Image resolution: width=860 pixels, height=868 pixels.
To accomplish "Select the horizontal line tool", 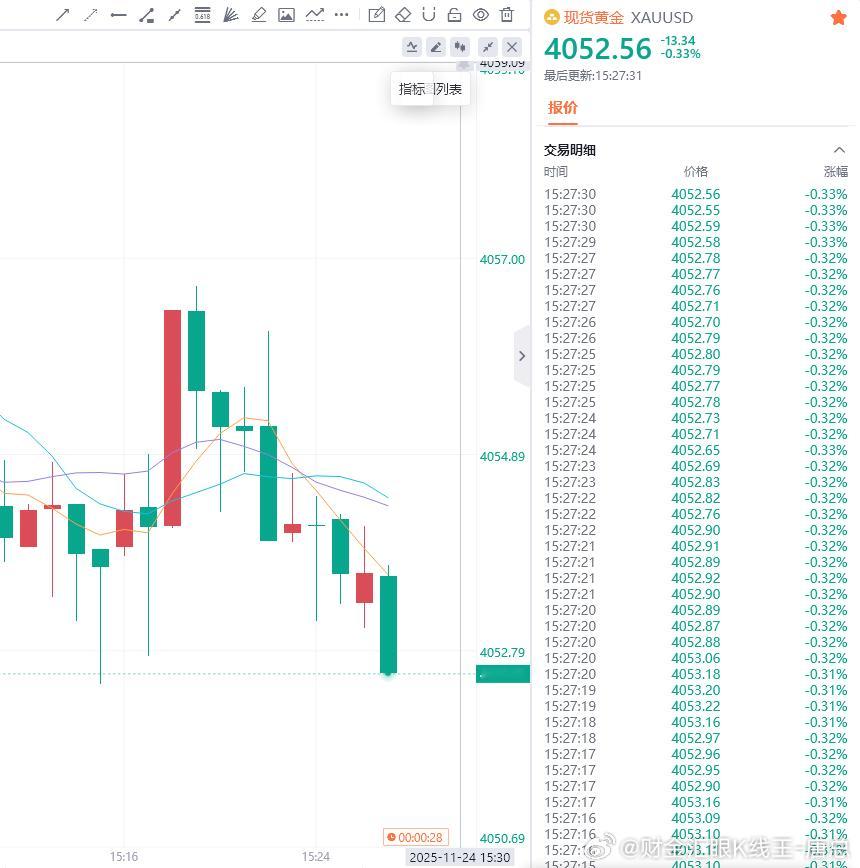I will click(116, 15).
